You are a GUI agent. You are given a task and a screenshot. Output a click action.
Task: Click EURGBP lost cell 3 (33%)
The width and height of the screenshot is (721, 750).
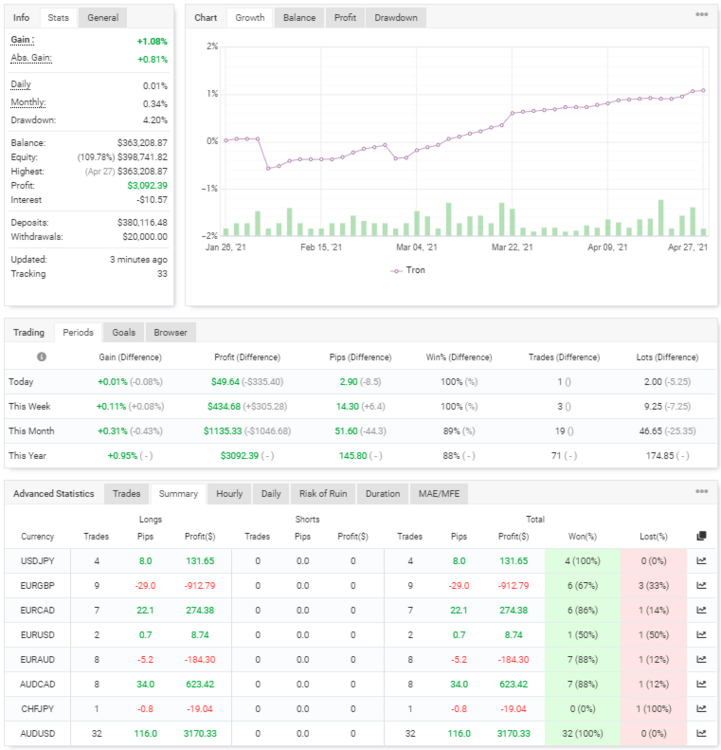(654, 585)
